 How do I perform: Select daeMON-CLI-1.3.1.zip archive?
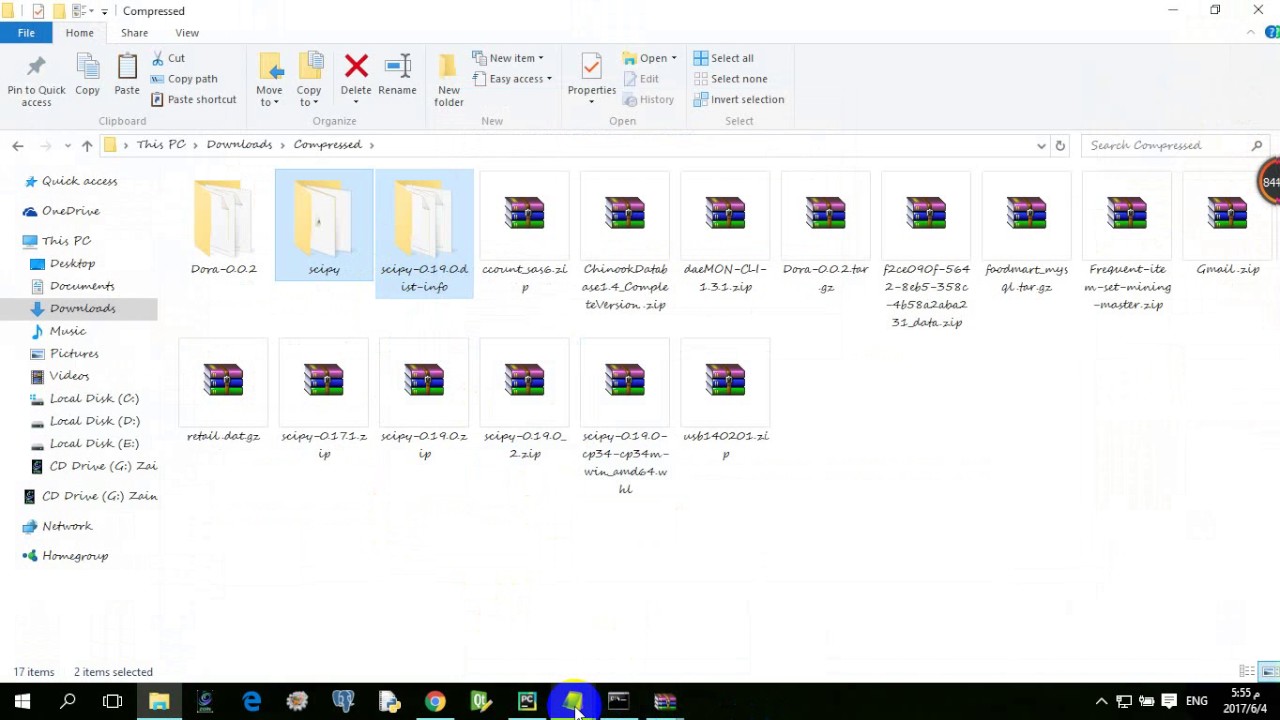click(725, 234)
